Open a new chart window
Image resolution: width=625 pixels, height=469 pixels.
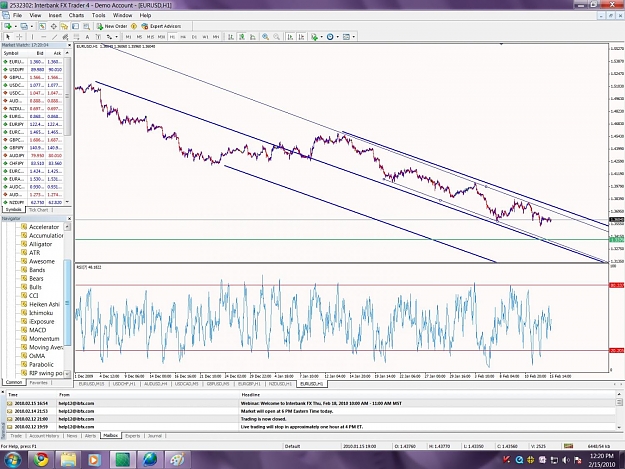[x=8, y=26]
